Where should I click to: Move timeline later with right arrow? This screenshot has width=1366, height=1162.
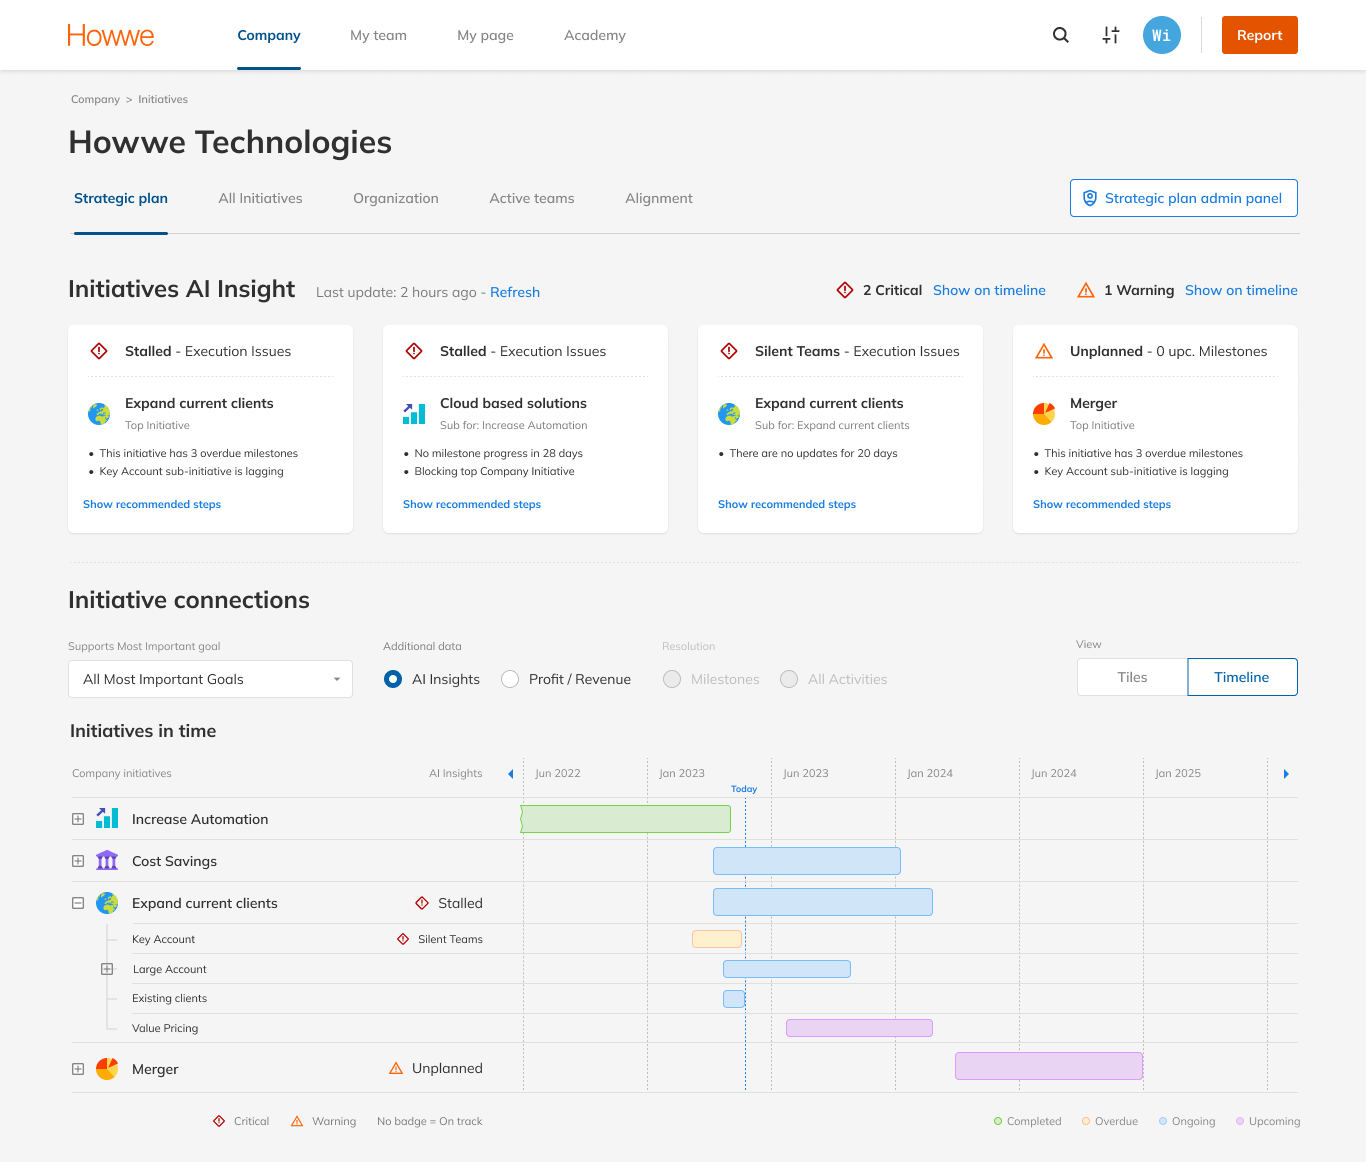coord(1286,774)
